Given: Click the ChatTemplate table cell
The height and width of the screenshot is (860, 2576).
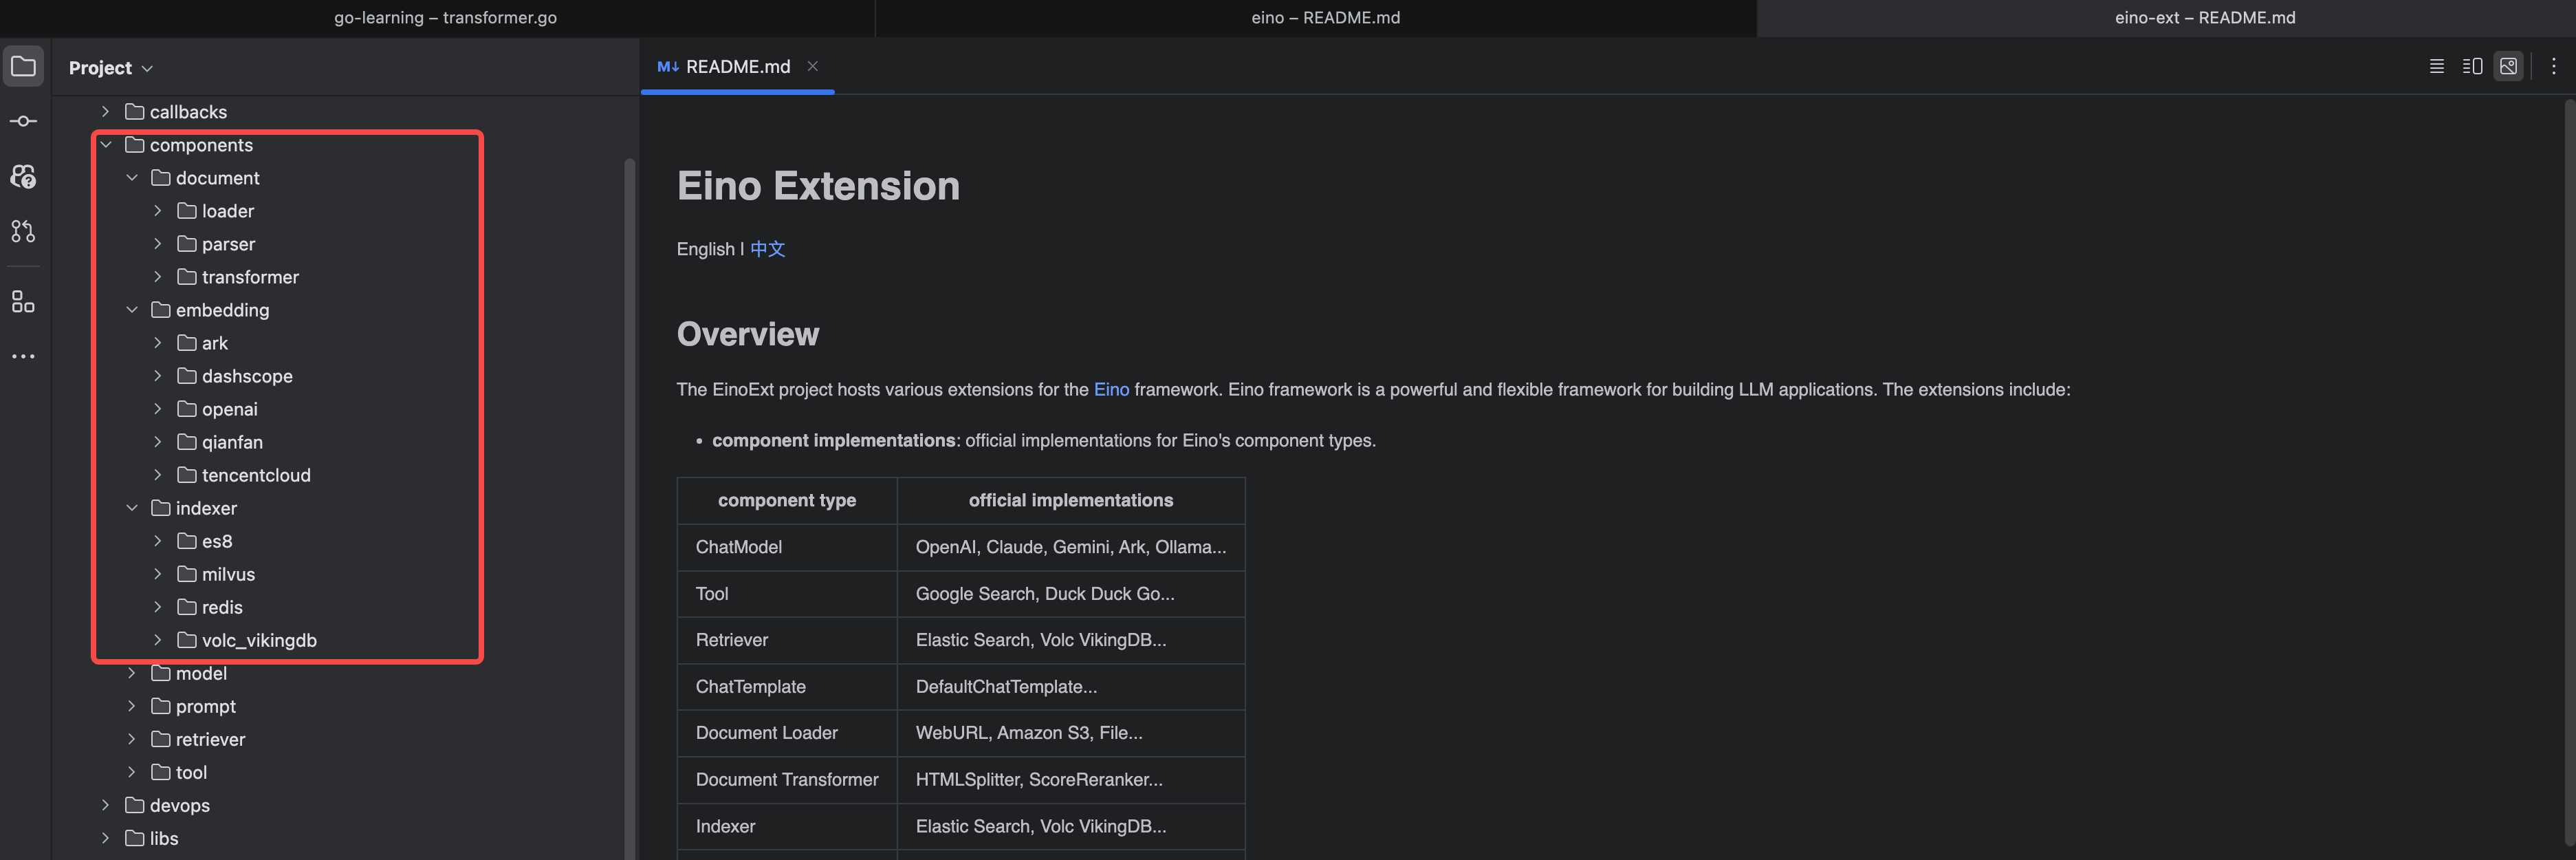Looking at the screenshot, I should click(x=787, y=687).
